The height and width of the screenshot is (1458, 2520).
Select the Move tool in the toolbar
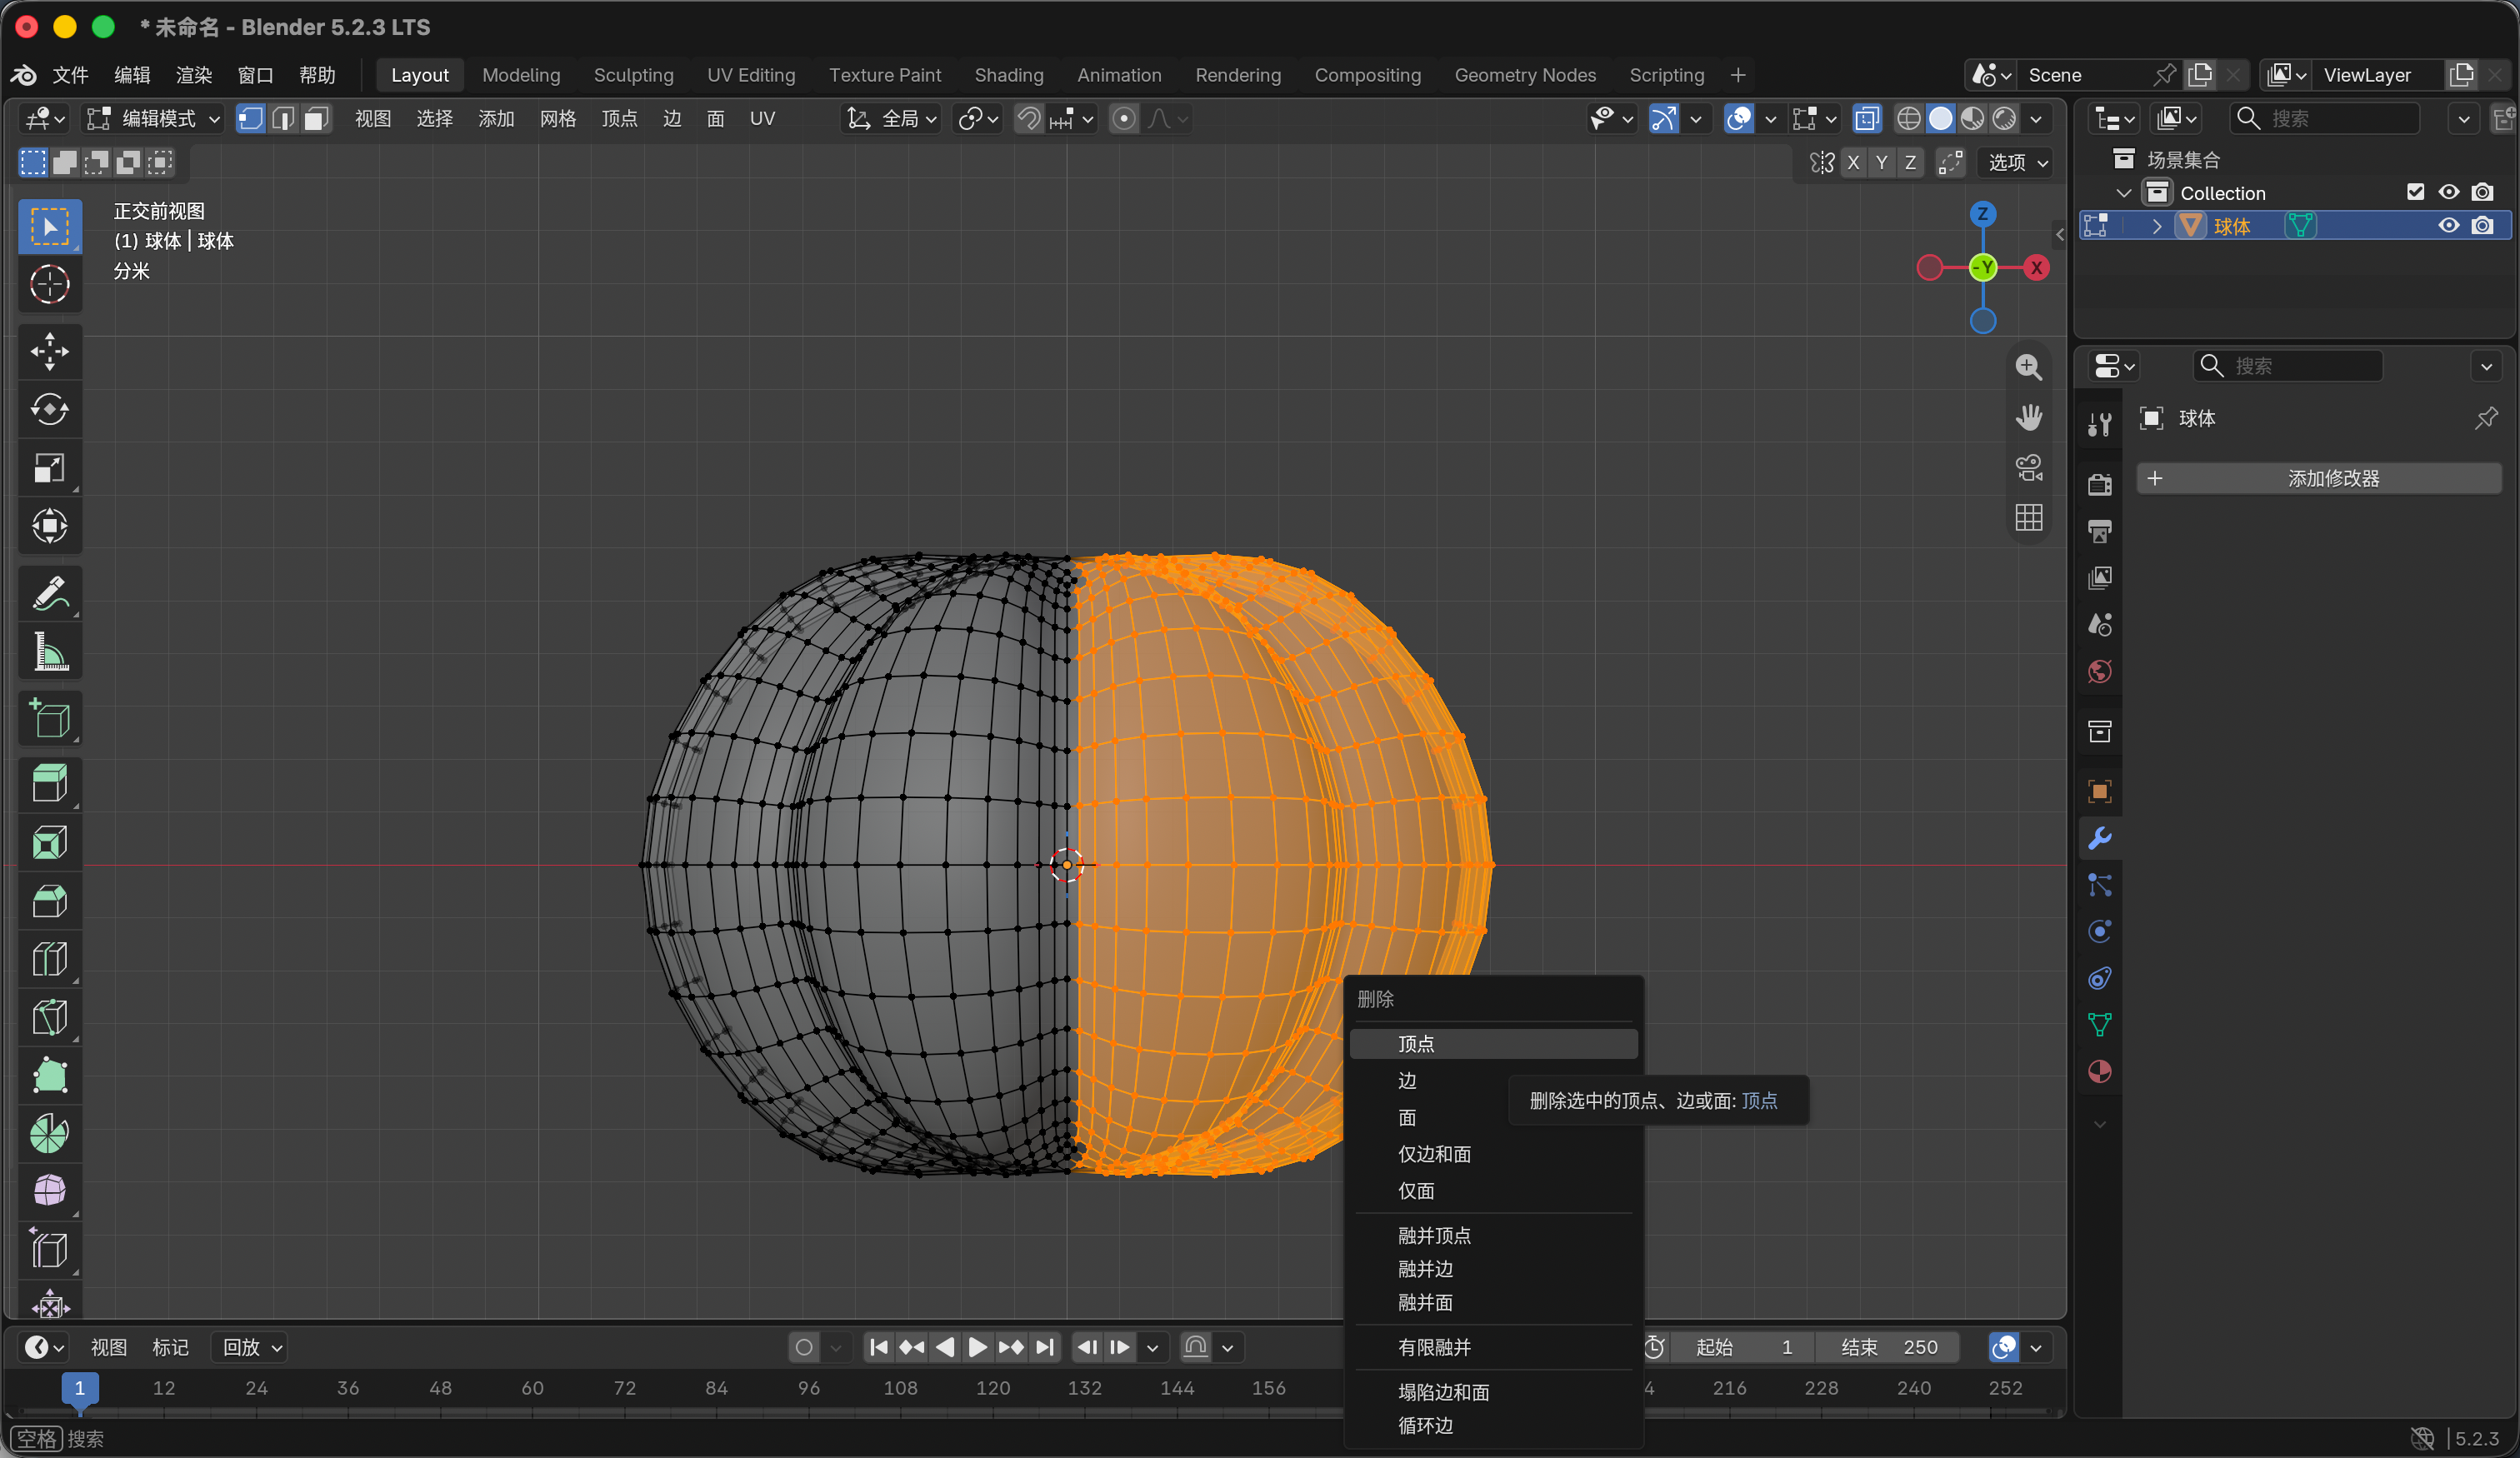pyautogui.click(x=49, y=351)
